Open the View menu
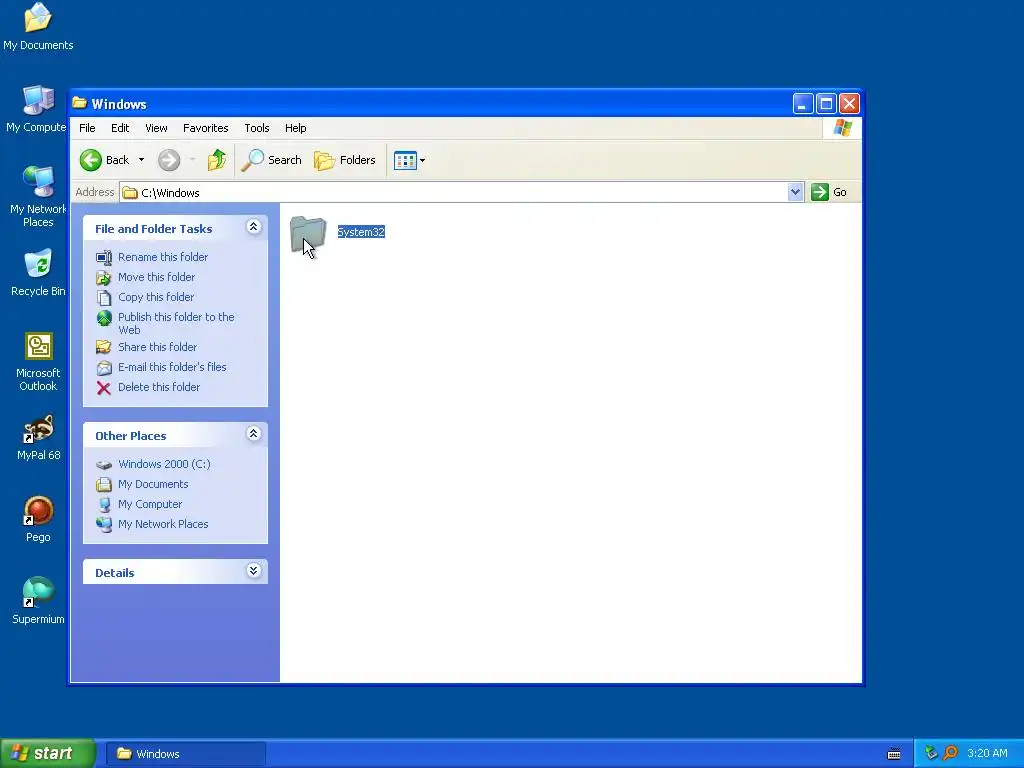 [156, 128]
